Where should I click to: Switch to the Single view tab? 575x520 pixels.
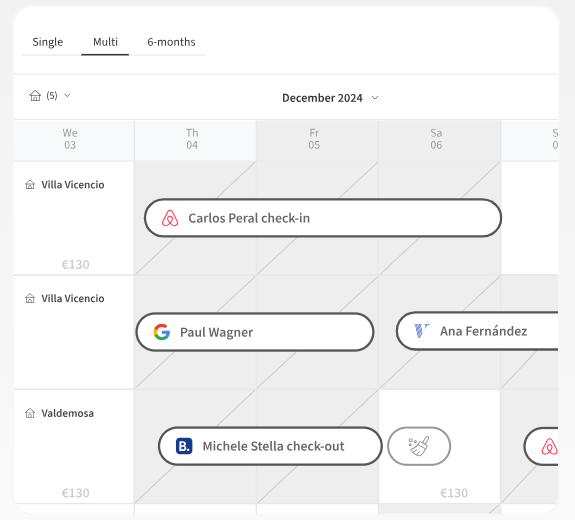point(48,42)
